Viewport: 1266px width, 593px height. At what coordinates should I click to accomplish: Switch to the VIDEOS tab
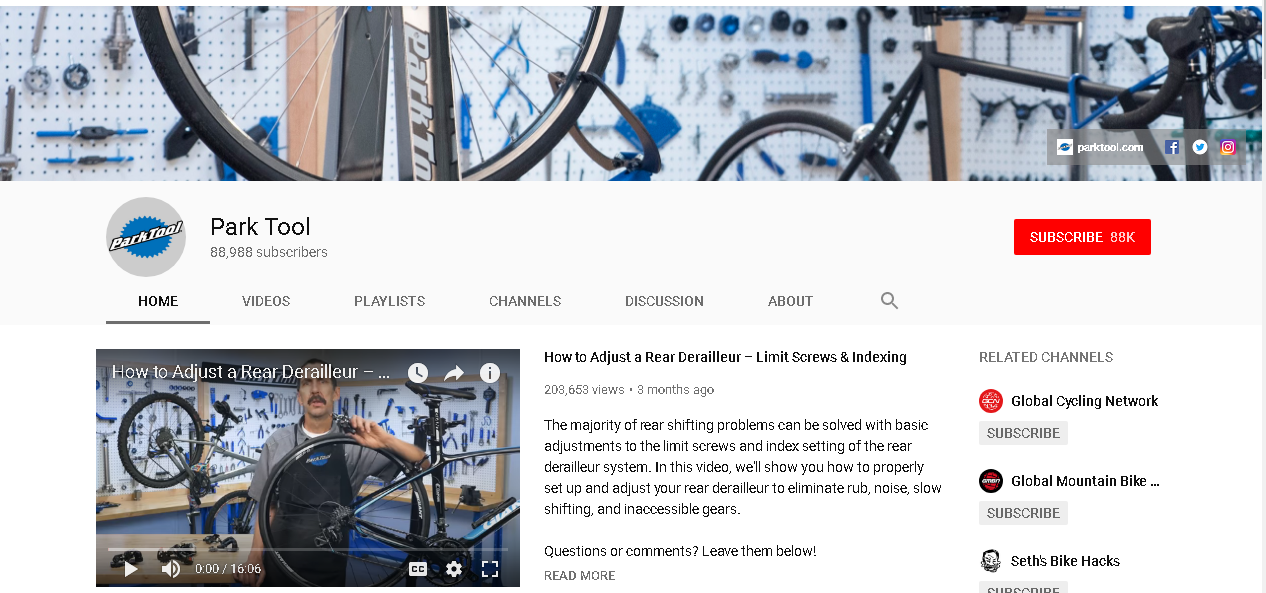266,301
